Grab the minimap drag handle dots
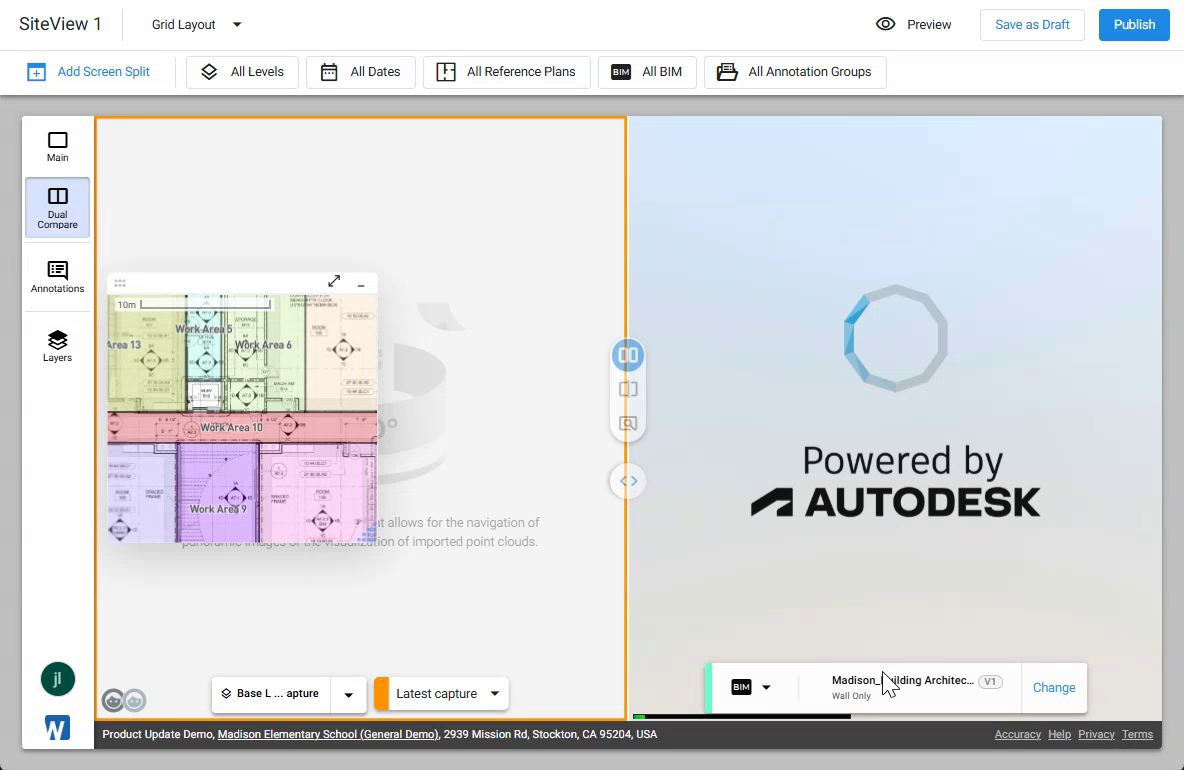 tap(119, 283)
